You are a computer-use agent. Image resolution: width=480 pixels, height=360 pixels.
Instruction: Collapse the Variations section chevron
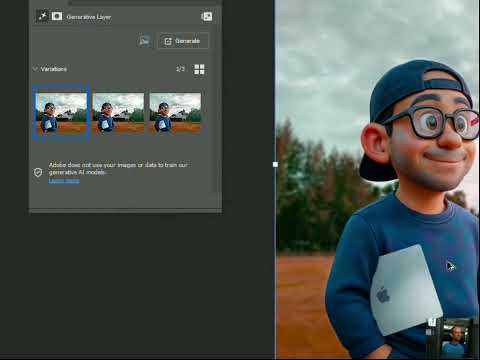(35, 69)
